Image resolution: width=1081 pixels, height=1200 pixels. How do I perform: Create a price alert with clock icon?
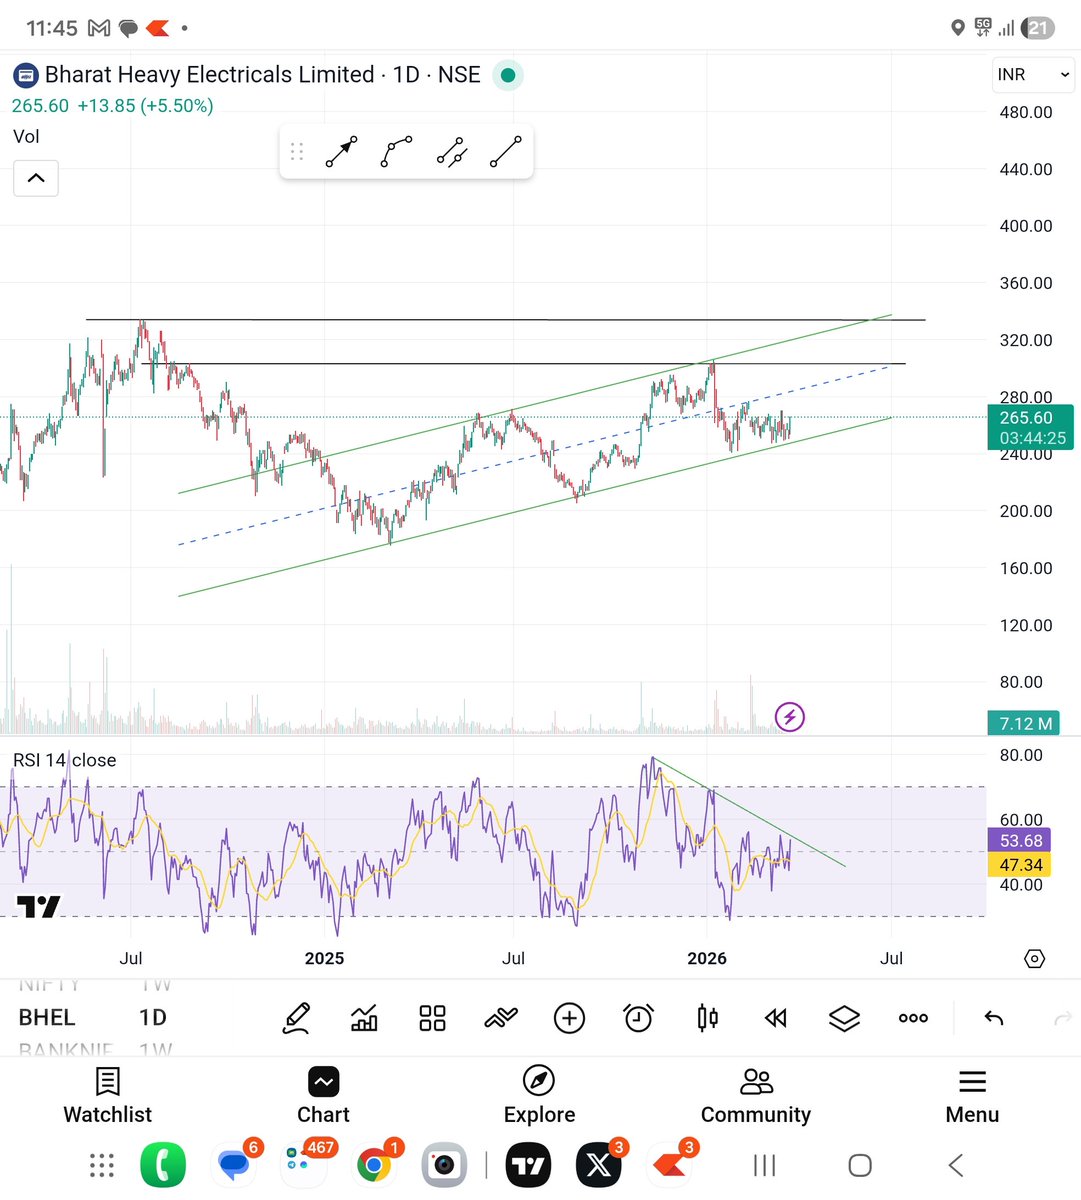pos(638,1018)
